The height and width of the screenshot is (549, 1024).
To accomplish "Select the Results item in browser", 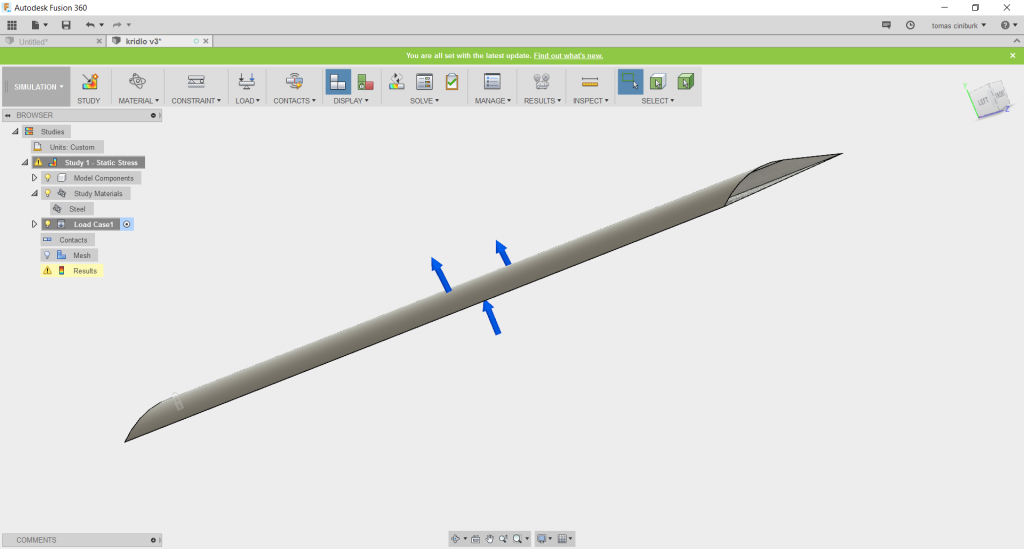I will point(85,271).
